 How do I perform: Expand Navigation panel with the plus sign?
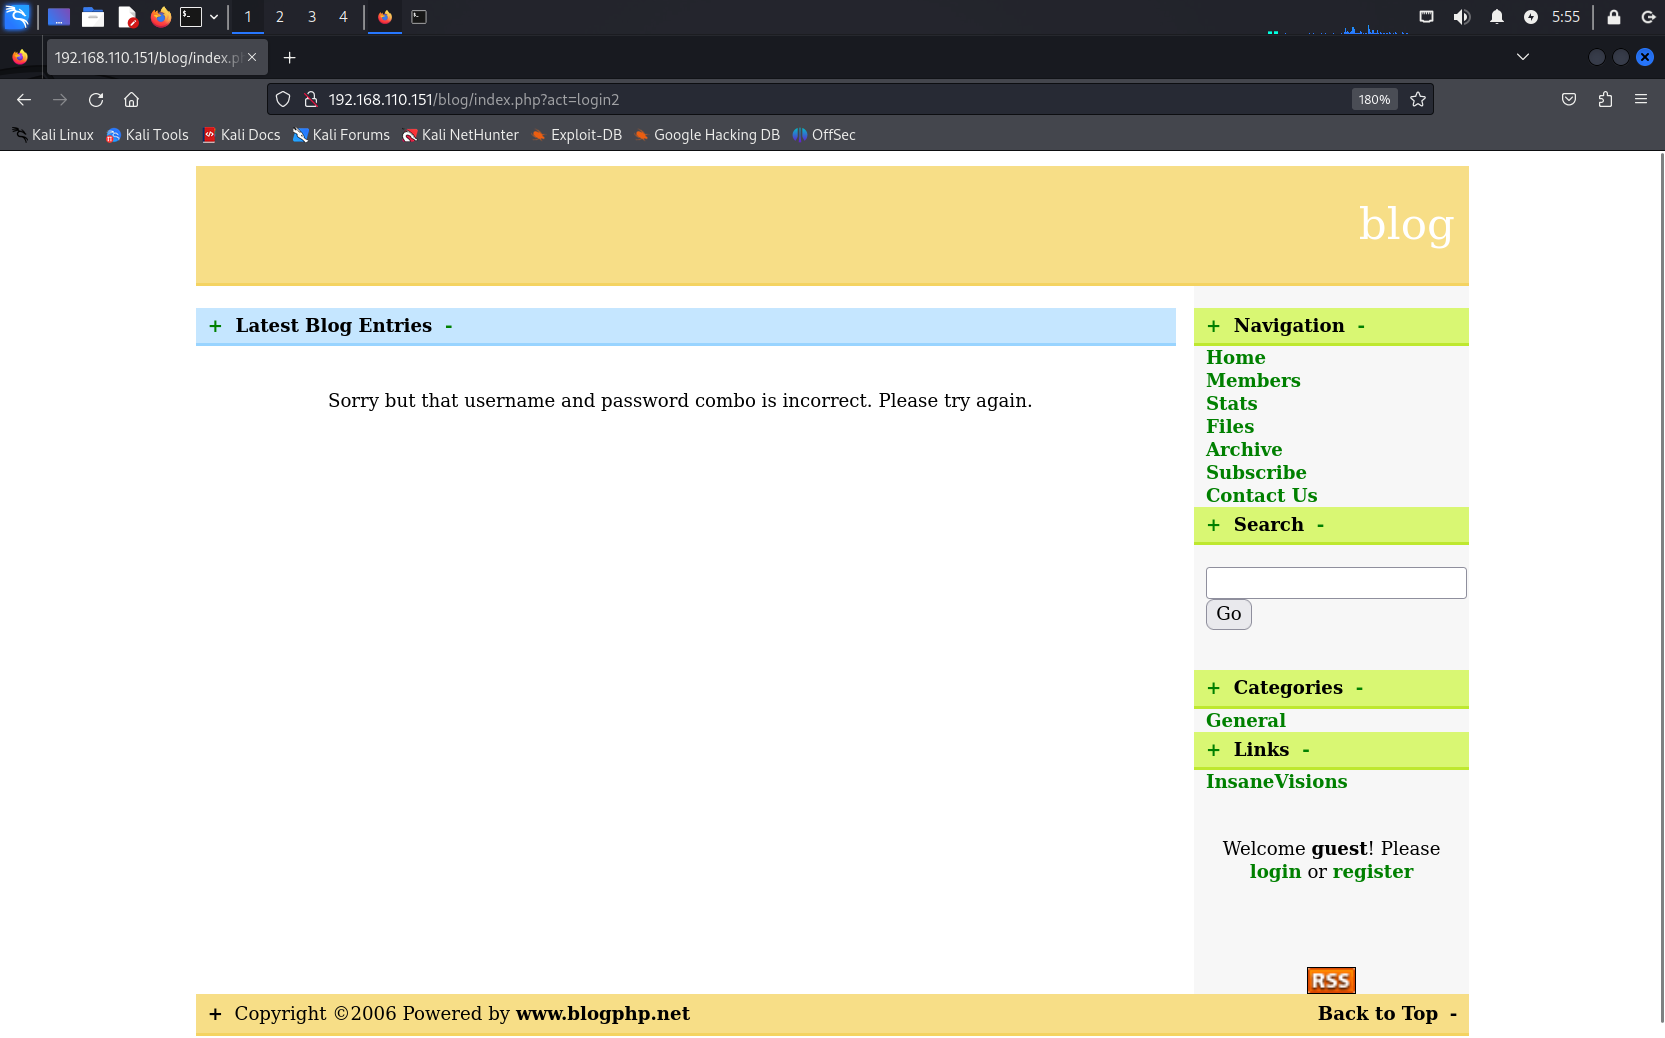click(x=1213, y=326)
